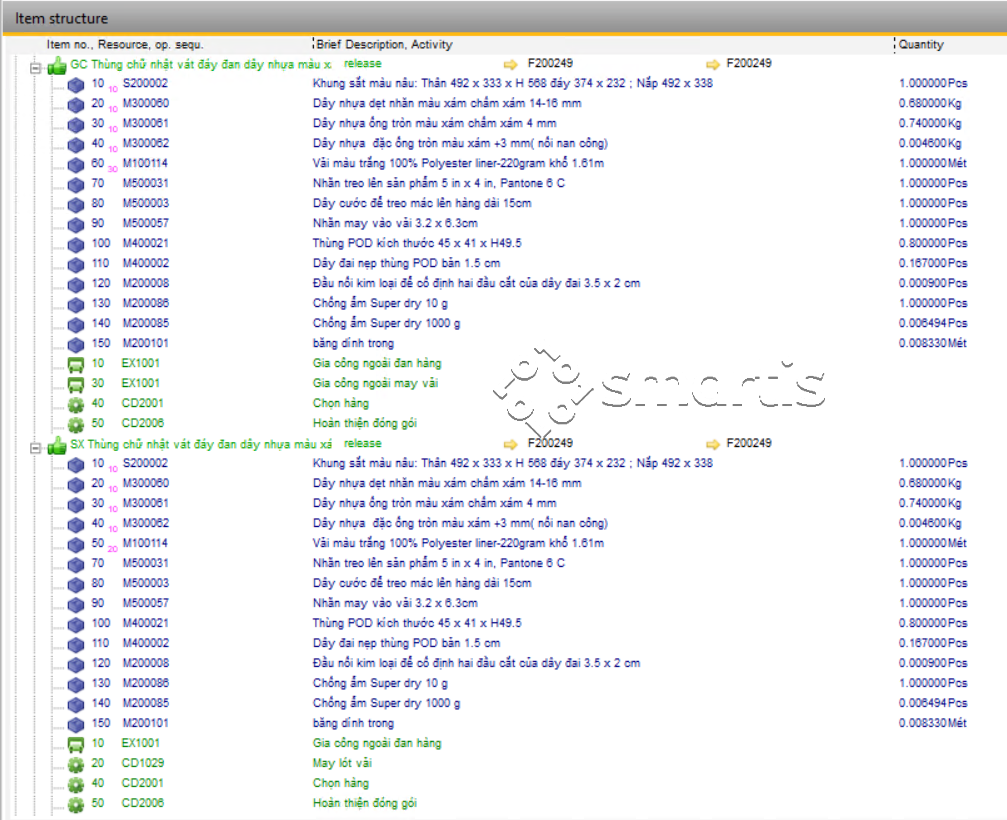1007x820 pixels.
Task: Click resource icon of EX1001 row 10 under GC
Action: [76, 365]
